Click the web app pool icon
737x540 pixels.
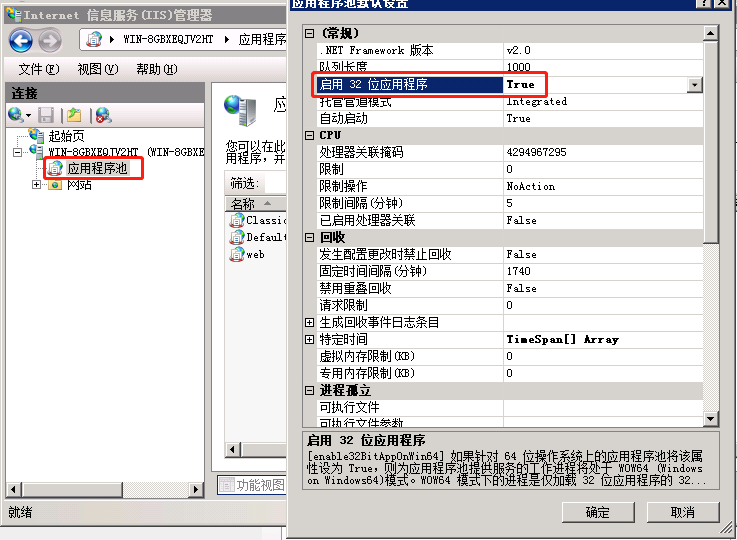coord(236,254)
